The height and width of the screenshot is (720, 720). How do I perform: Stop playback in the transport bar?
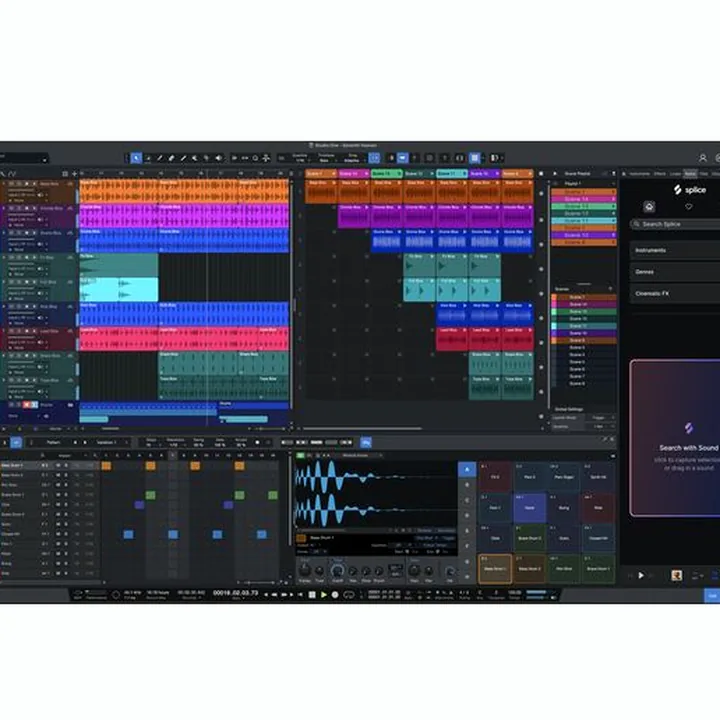[x=312, y=595]
